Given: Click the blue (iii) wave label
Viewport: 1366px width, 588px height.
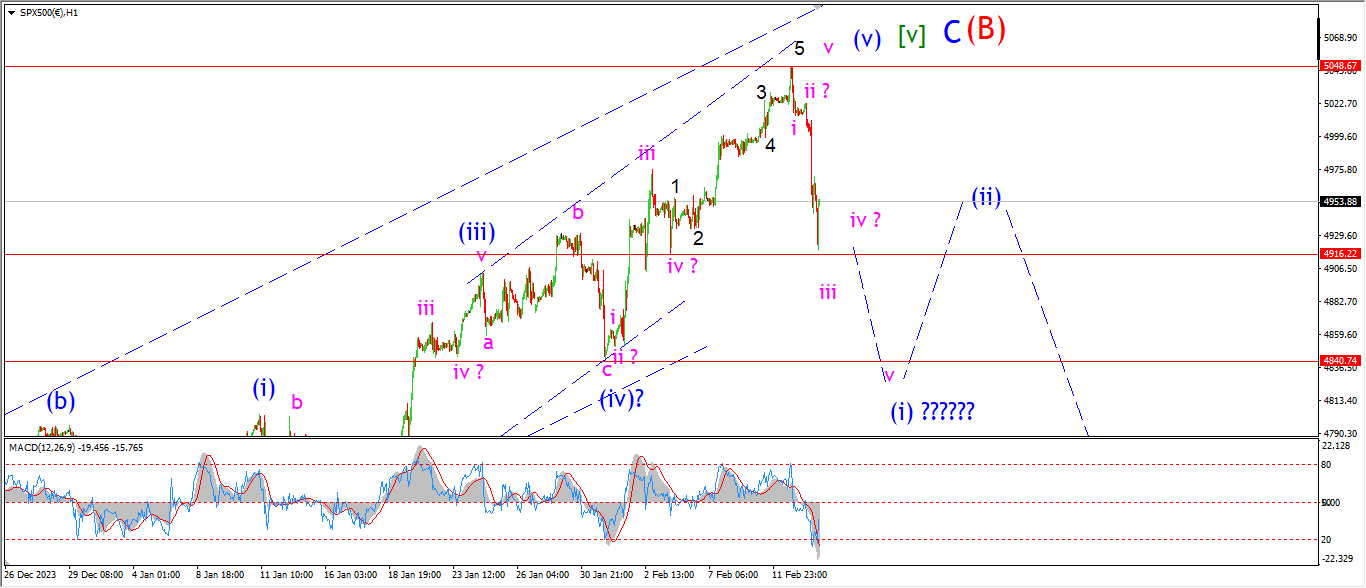Looking at the screenshot, I should pyautogui.click(x=477, y=232).
